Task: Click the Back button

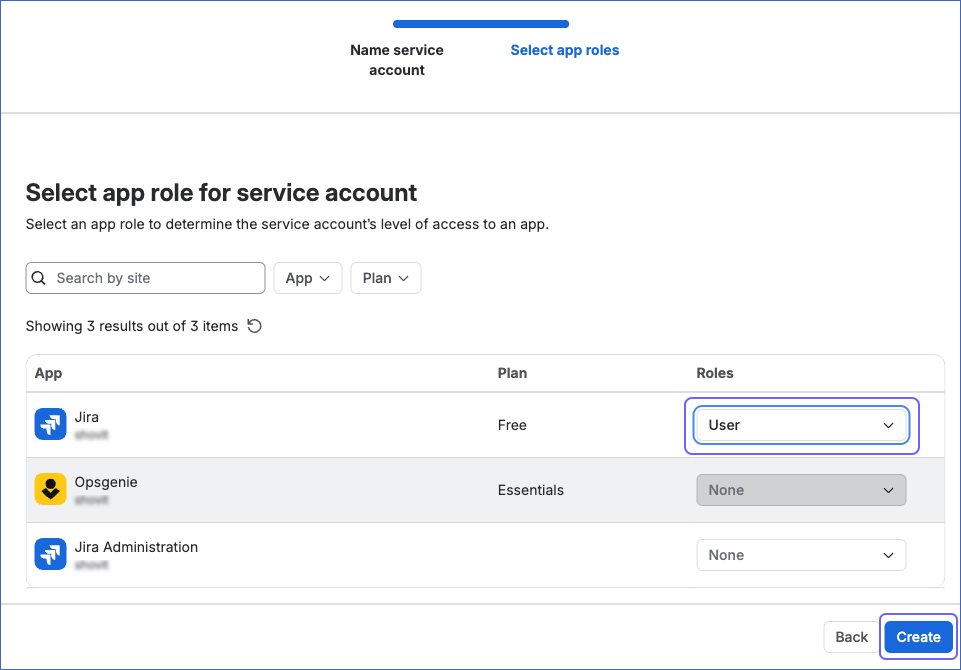Action: pos(851,637)
